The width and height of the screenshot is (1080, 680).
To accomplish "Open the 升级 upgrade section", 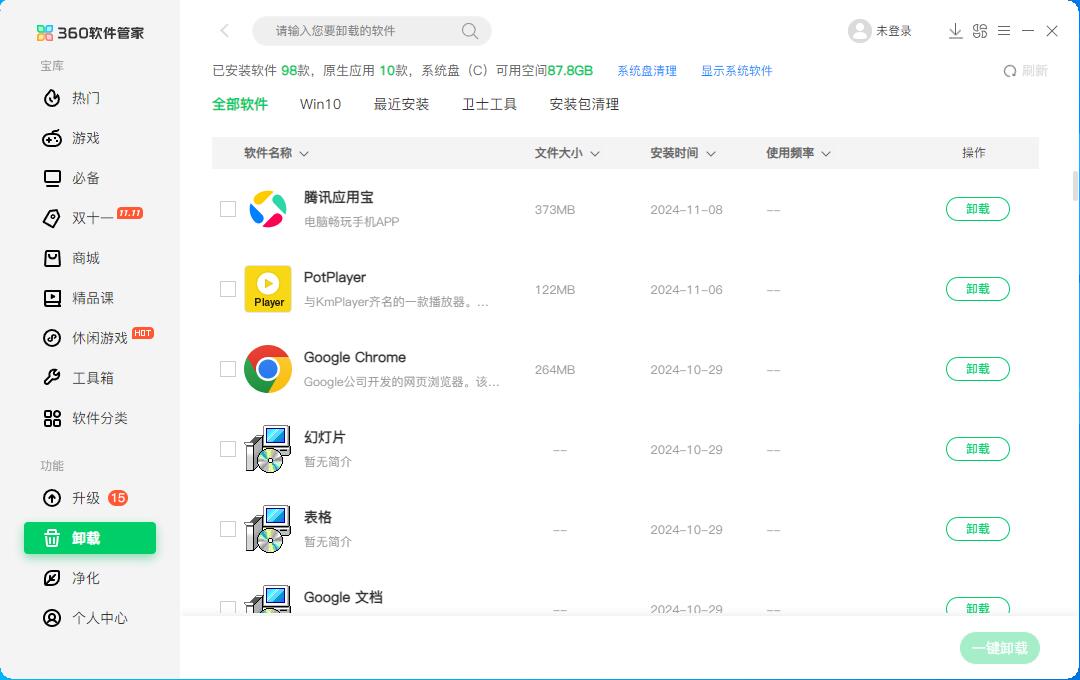I will pyautogui.click(x=85, y=497).
